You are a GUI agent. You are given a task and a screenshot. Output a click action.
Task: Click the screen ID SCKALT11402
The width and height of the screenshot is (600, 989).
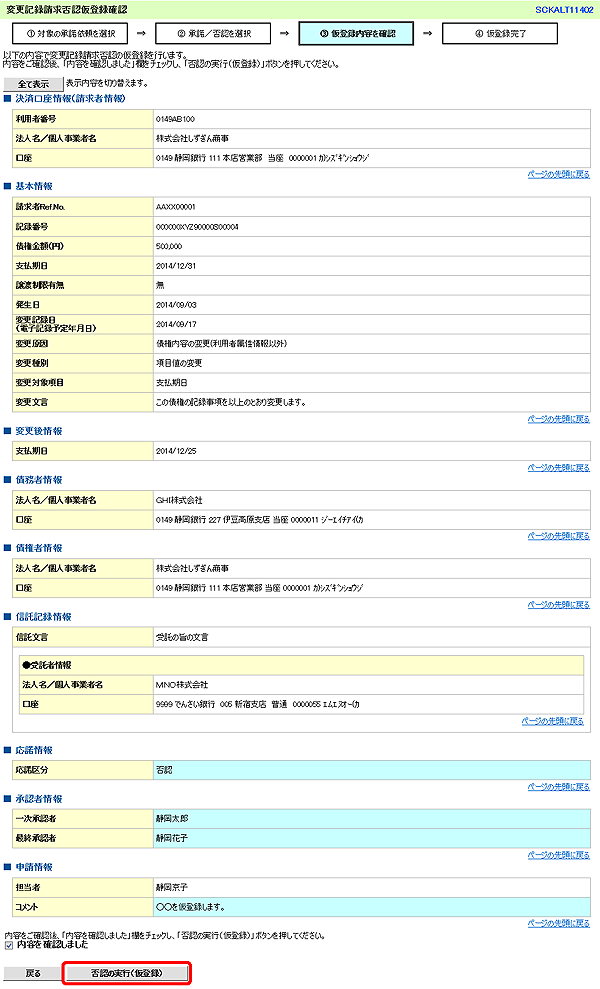coord(564,10)
